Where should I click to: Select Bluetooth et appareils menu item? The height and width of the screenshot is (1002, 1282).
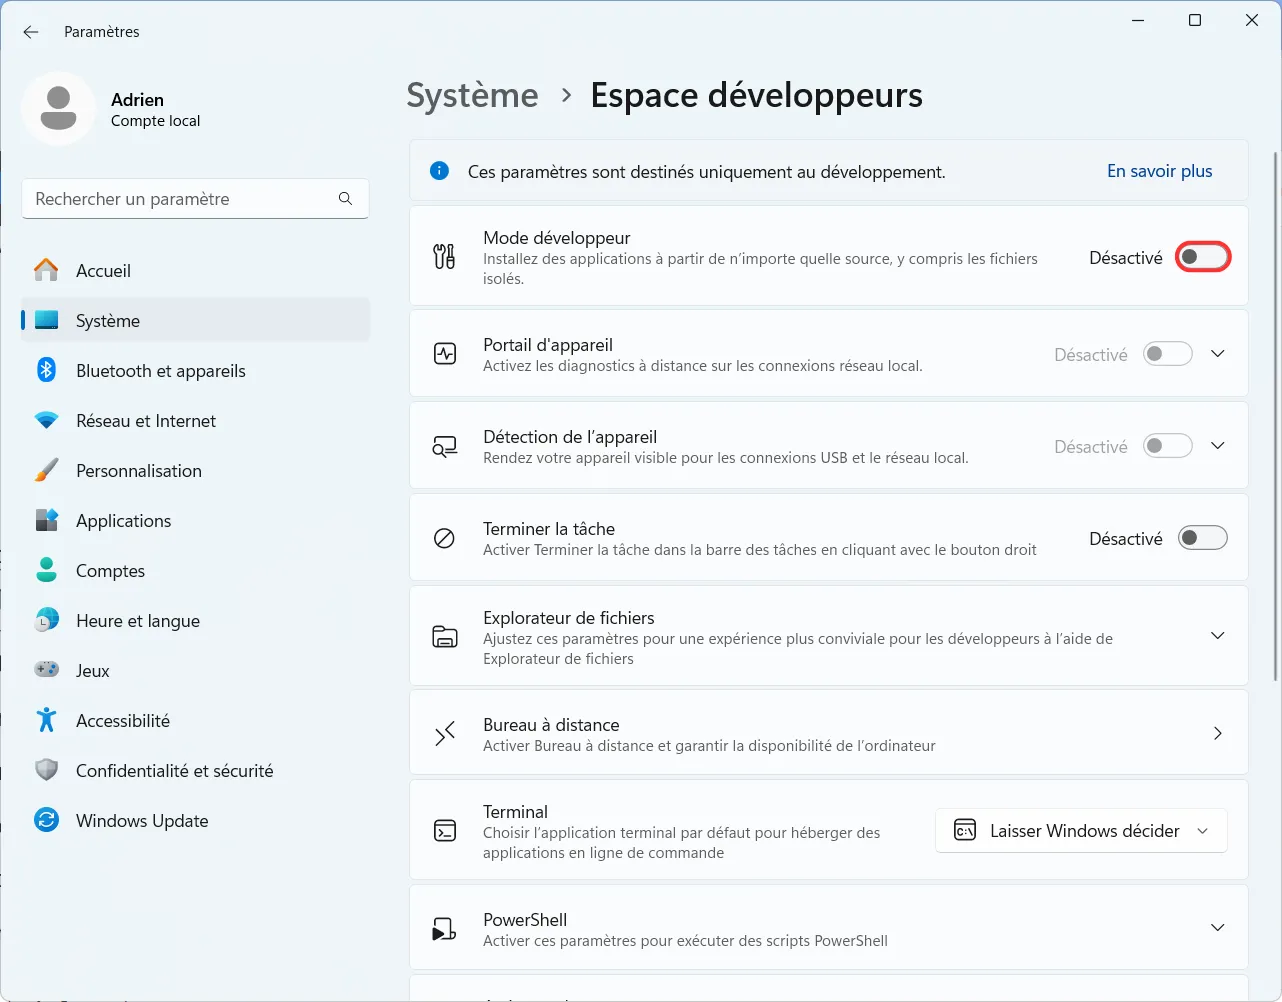(195, 370)
